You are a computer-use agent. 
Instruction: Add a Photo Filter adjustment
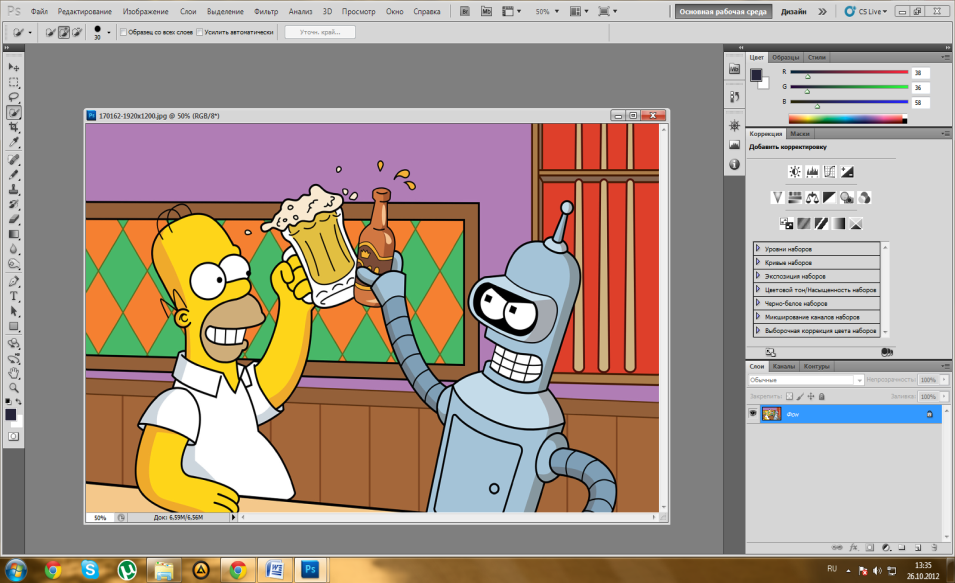(x=847, y=197)
